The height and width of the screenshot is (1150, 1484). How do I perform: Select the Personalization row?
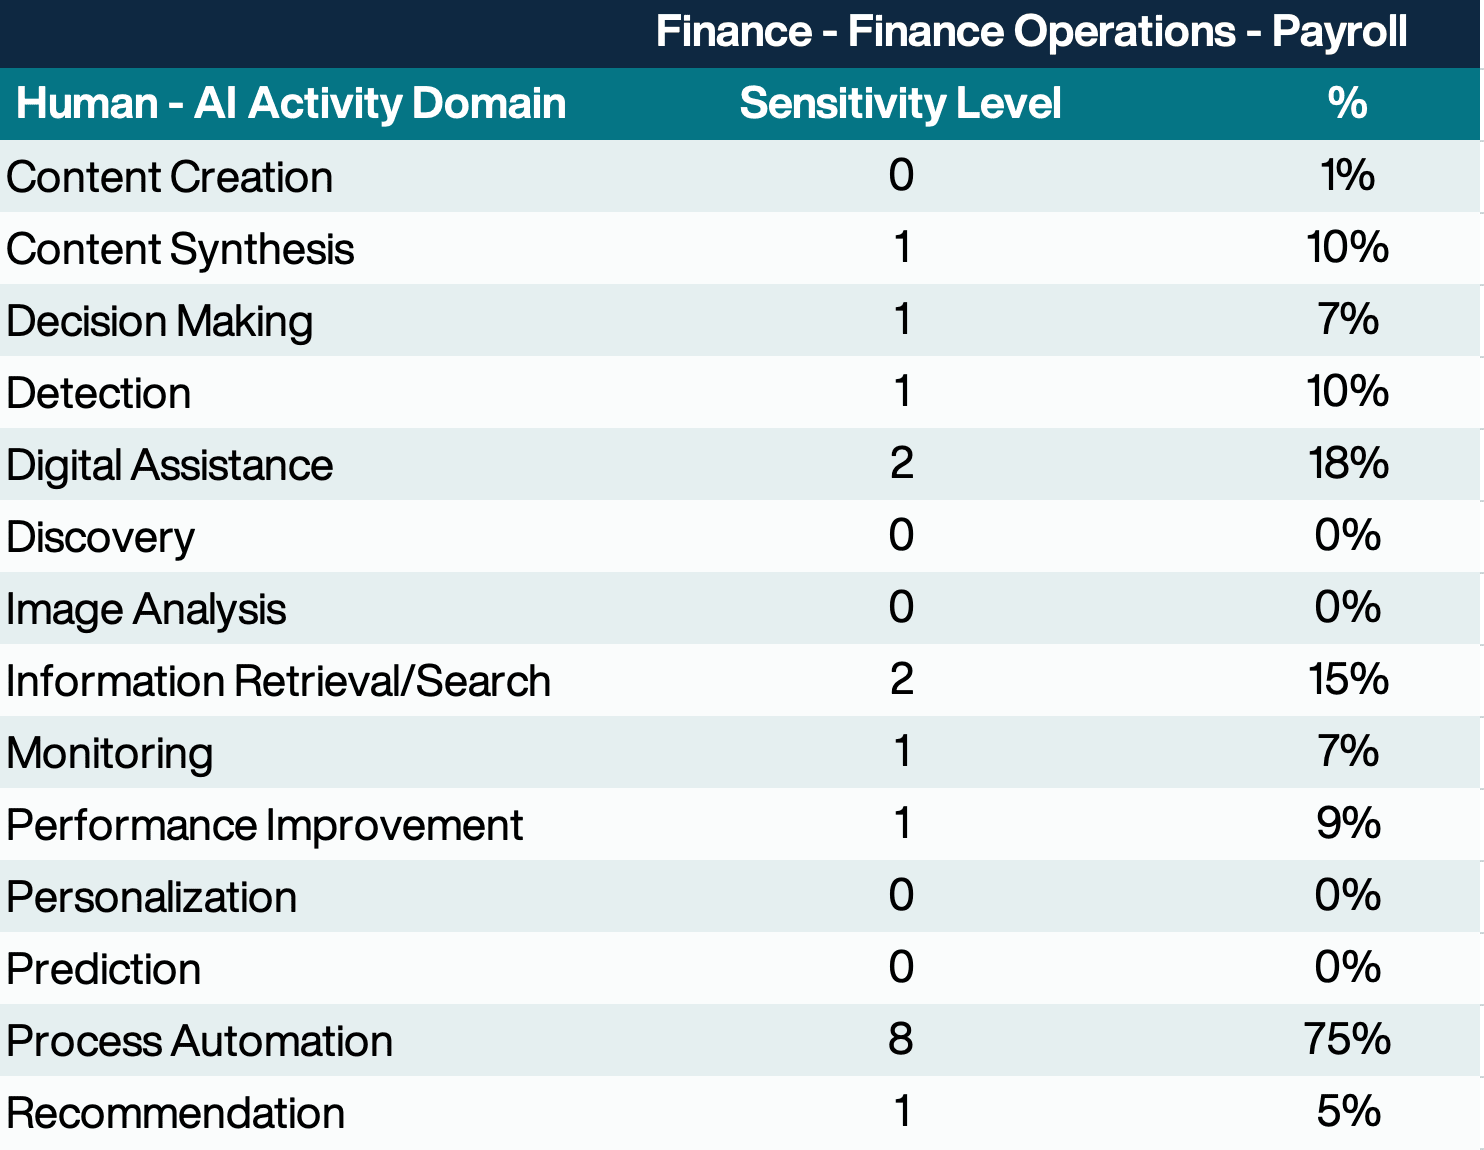[150, 897]
